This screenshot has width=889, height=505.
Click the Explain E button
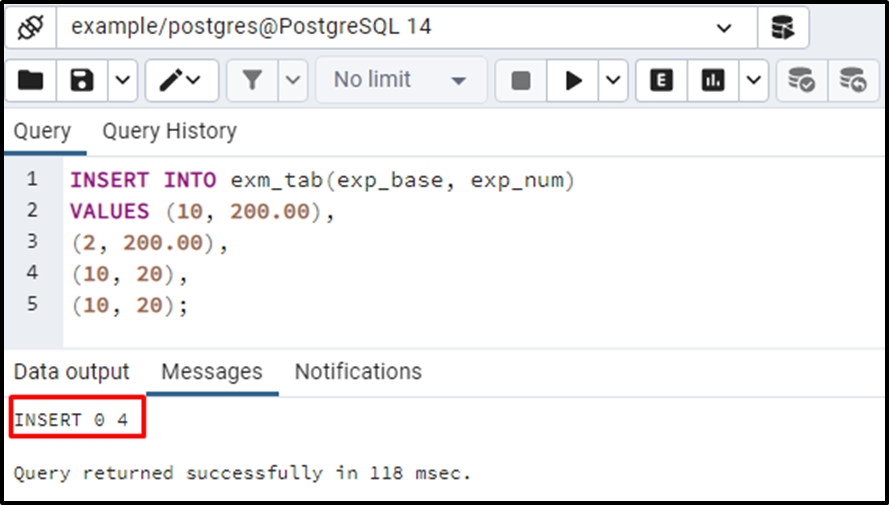click(661, 80)
